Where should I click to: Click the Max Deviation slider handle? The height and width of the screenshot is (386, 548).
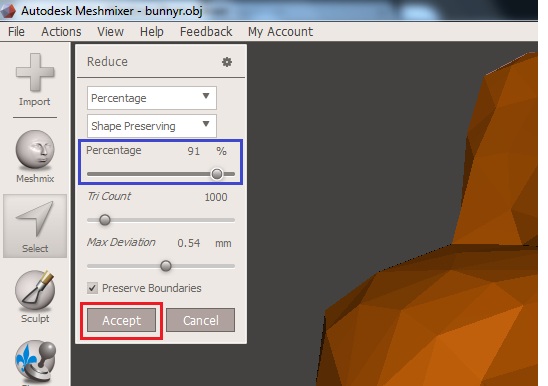click(166, 266)
